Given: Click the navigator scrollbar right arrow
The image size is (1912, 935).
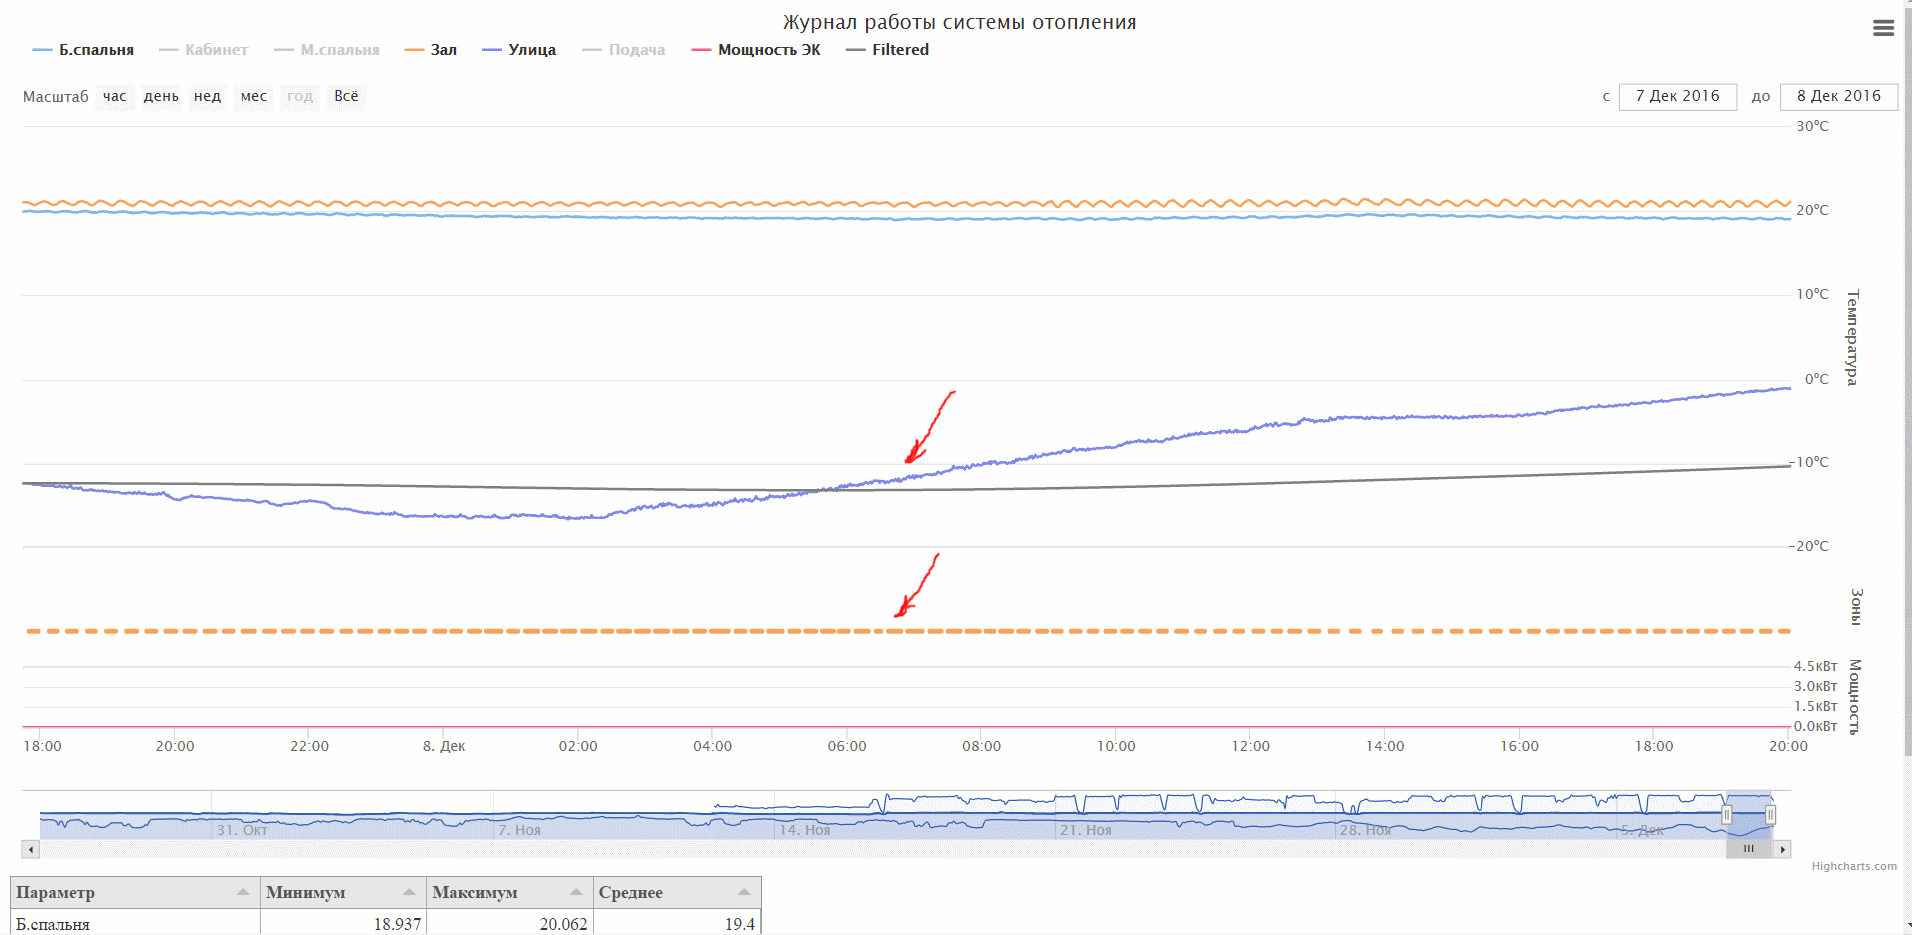Looking at the screenshot, I should [x=1782, y=849].
